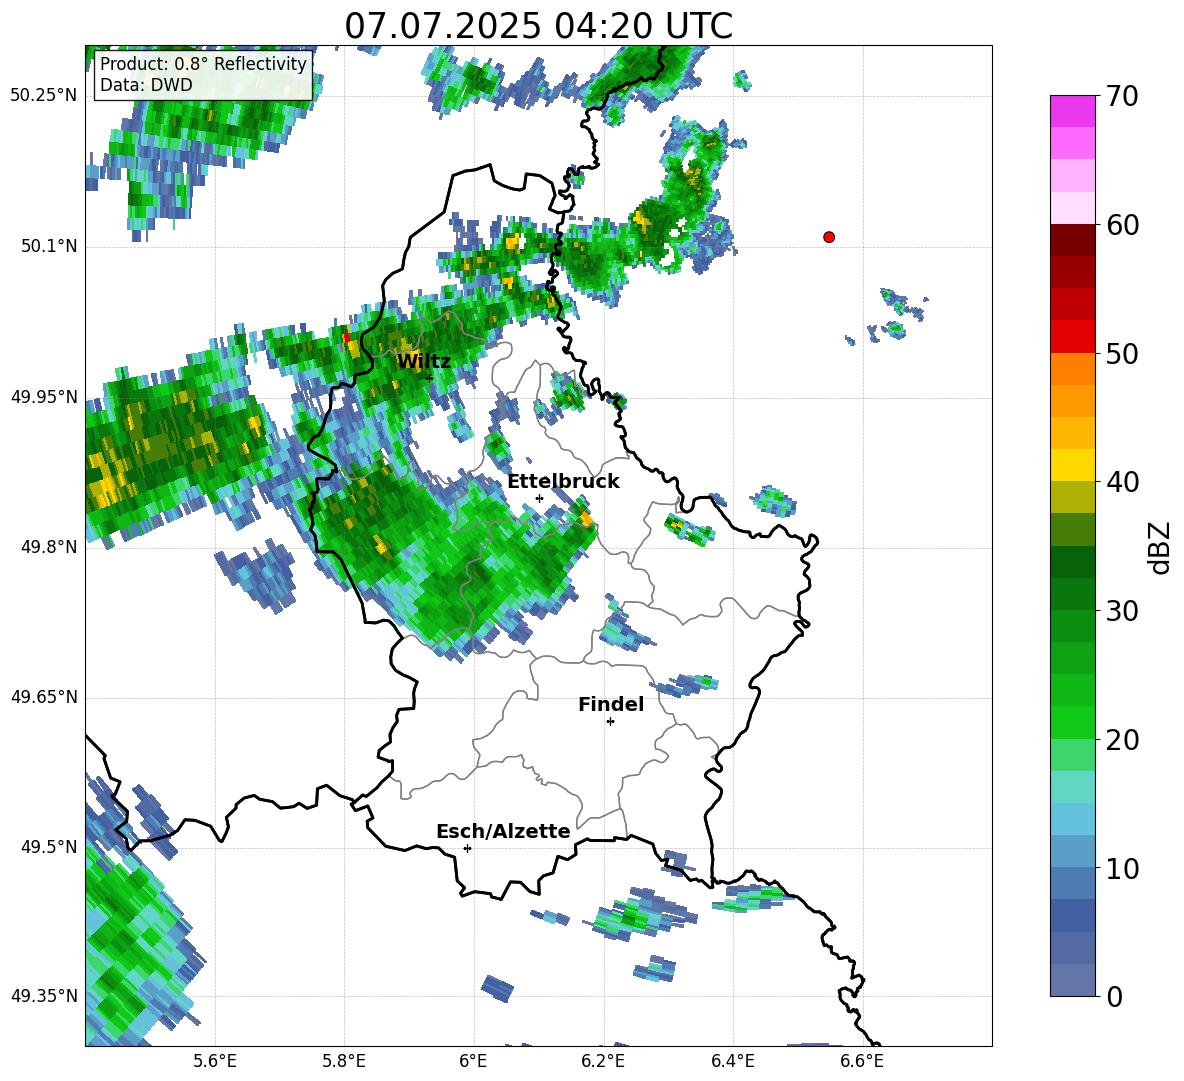This screenshot has width=1184, height=1081.
Task: Click the Esch/Alzette location cross marker
Action: pos(467,848)
